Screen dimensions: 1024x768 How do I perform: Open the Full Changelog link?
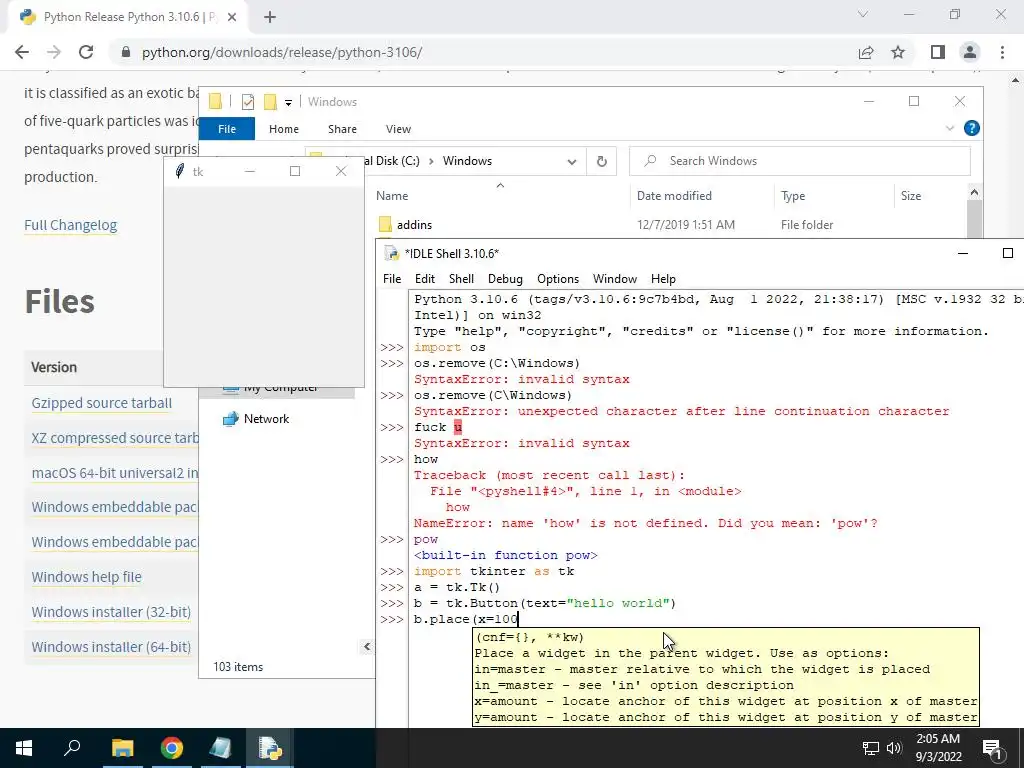71,225
